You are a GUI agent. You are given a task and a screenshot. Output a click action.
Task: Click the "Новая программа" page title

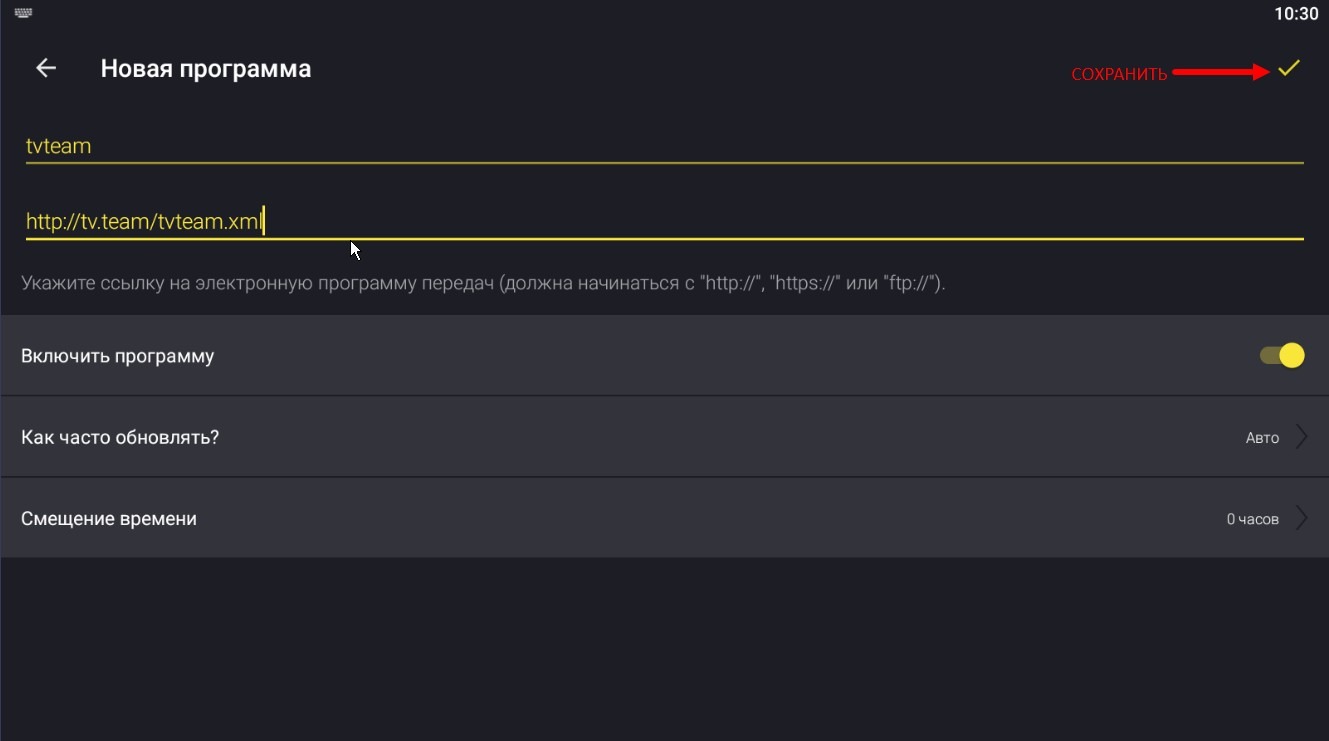206,69
